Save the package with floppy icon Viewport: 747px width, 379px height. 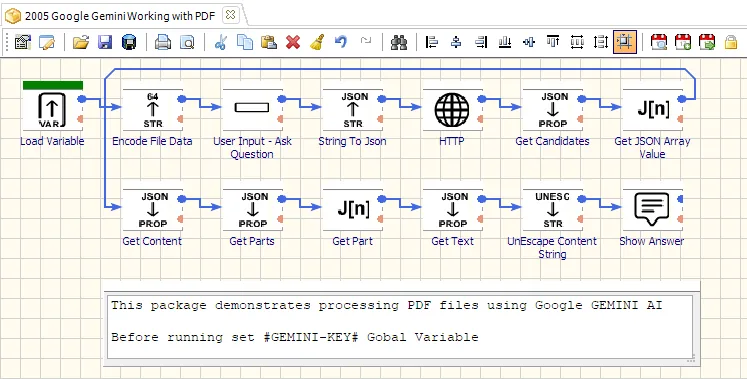click(105, 42)
